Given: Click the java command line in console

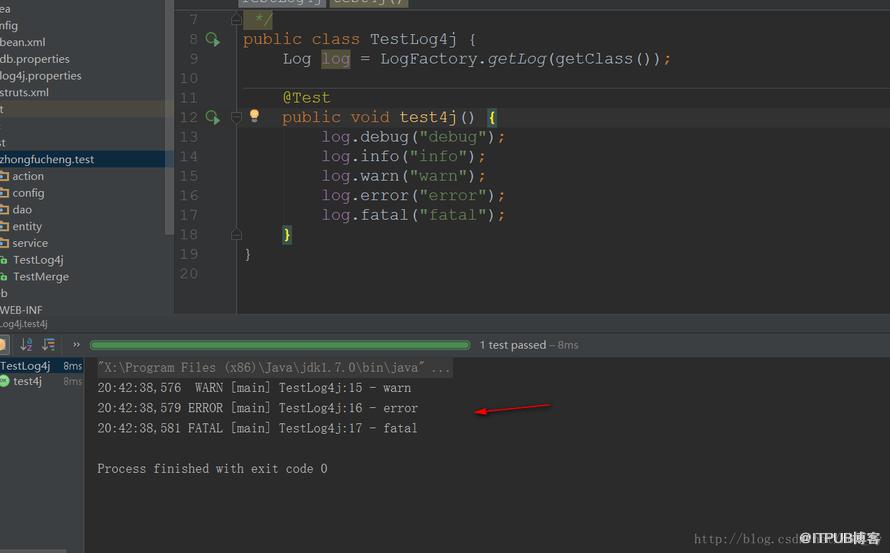Looking at the screenshot, I should pyautogui.click(x=274, y=367).
